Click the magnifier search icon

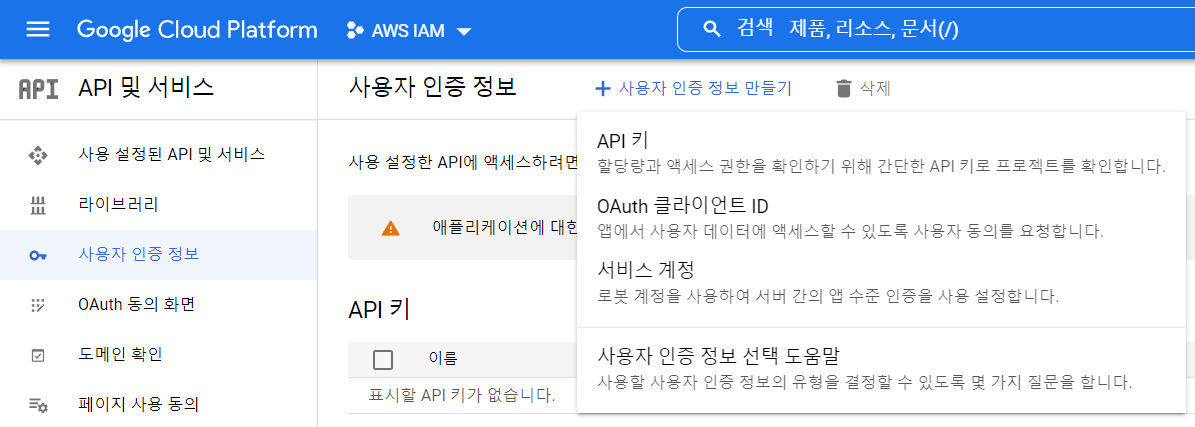coord(712,30)
